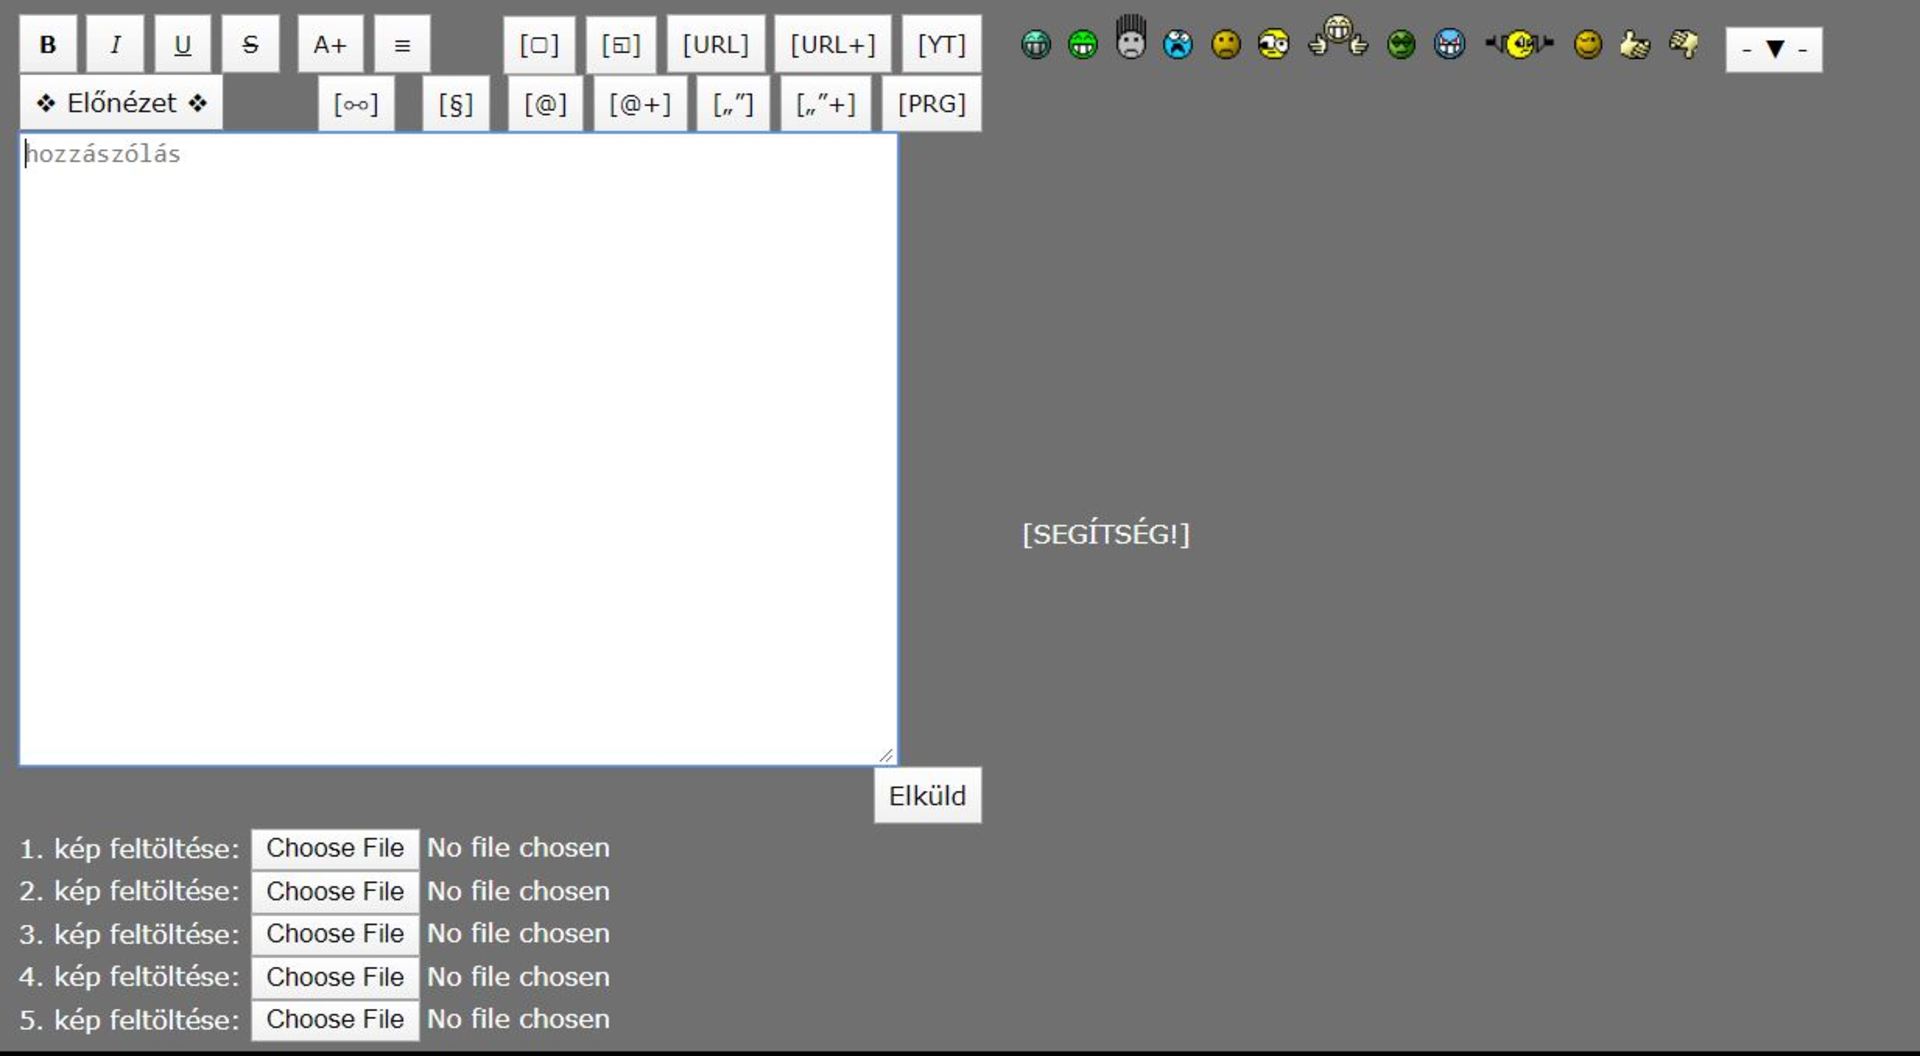This screenshot has width=1920, height=1056.
Task: Insert a YouTube tag with [YT]
Action: pyautogui.click(x=941, y=45)
